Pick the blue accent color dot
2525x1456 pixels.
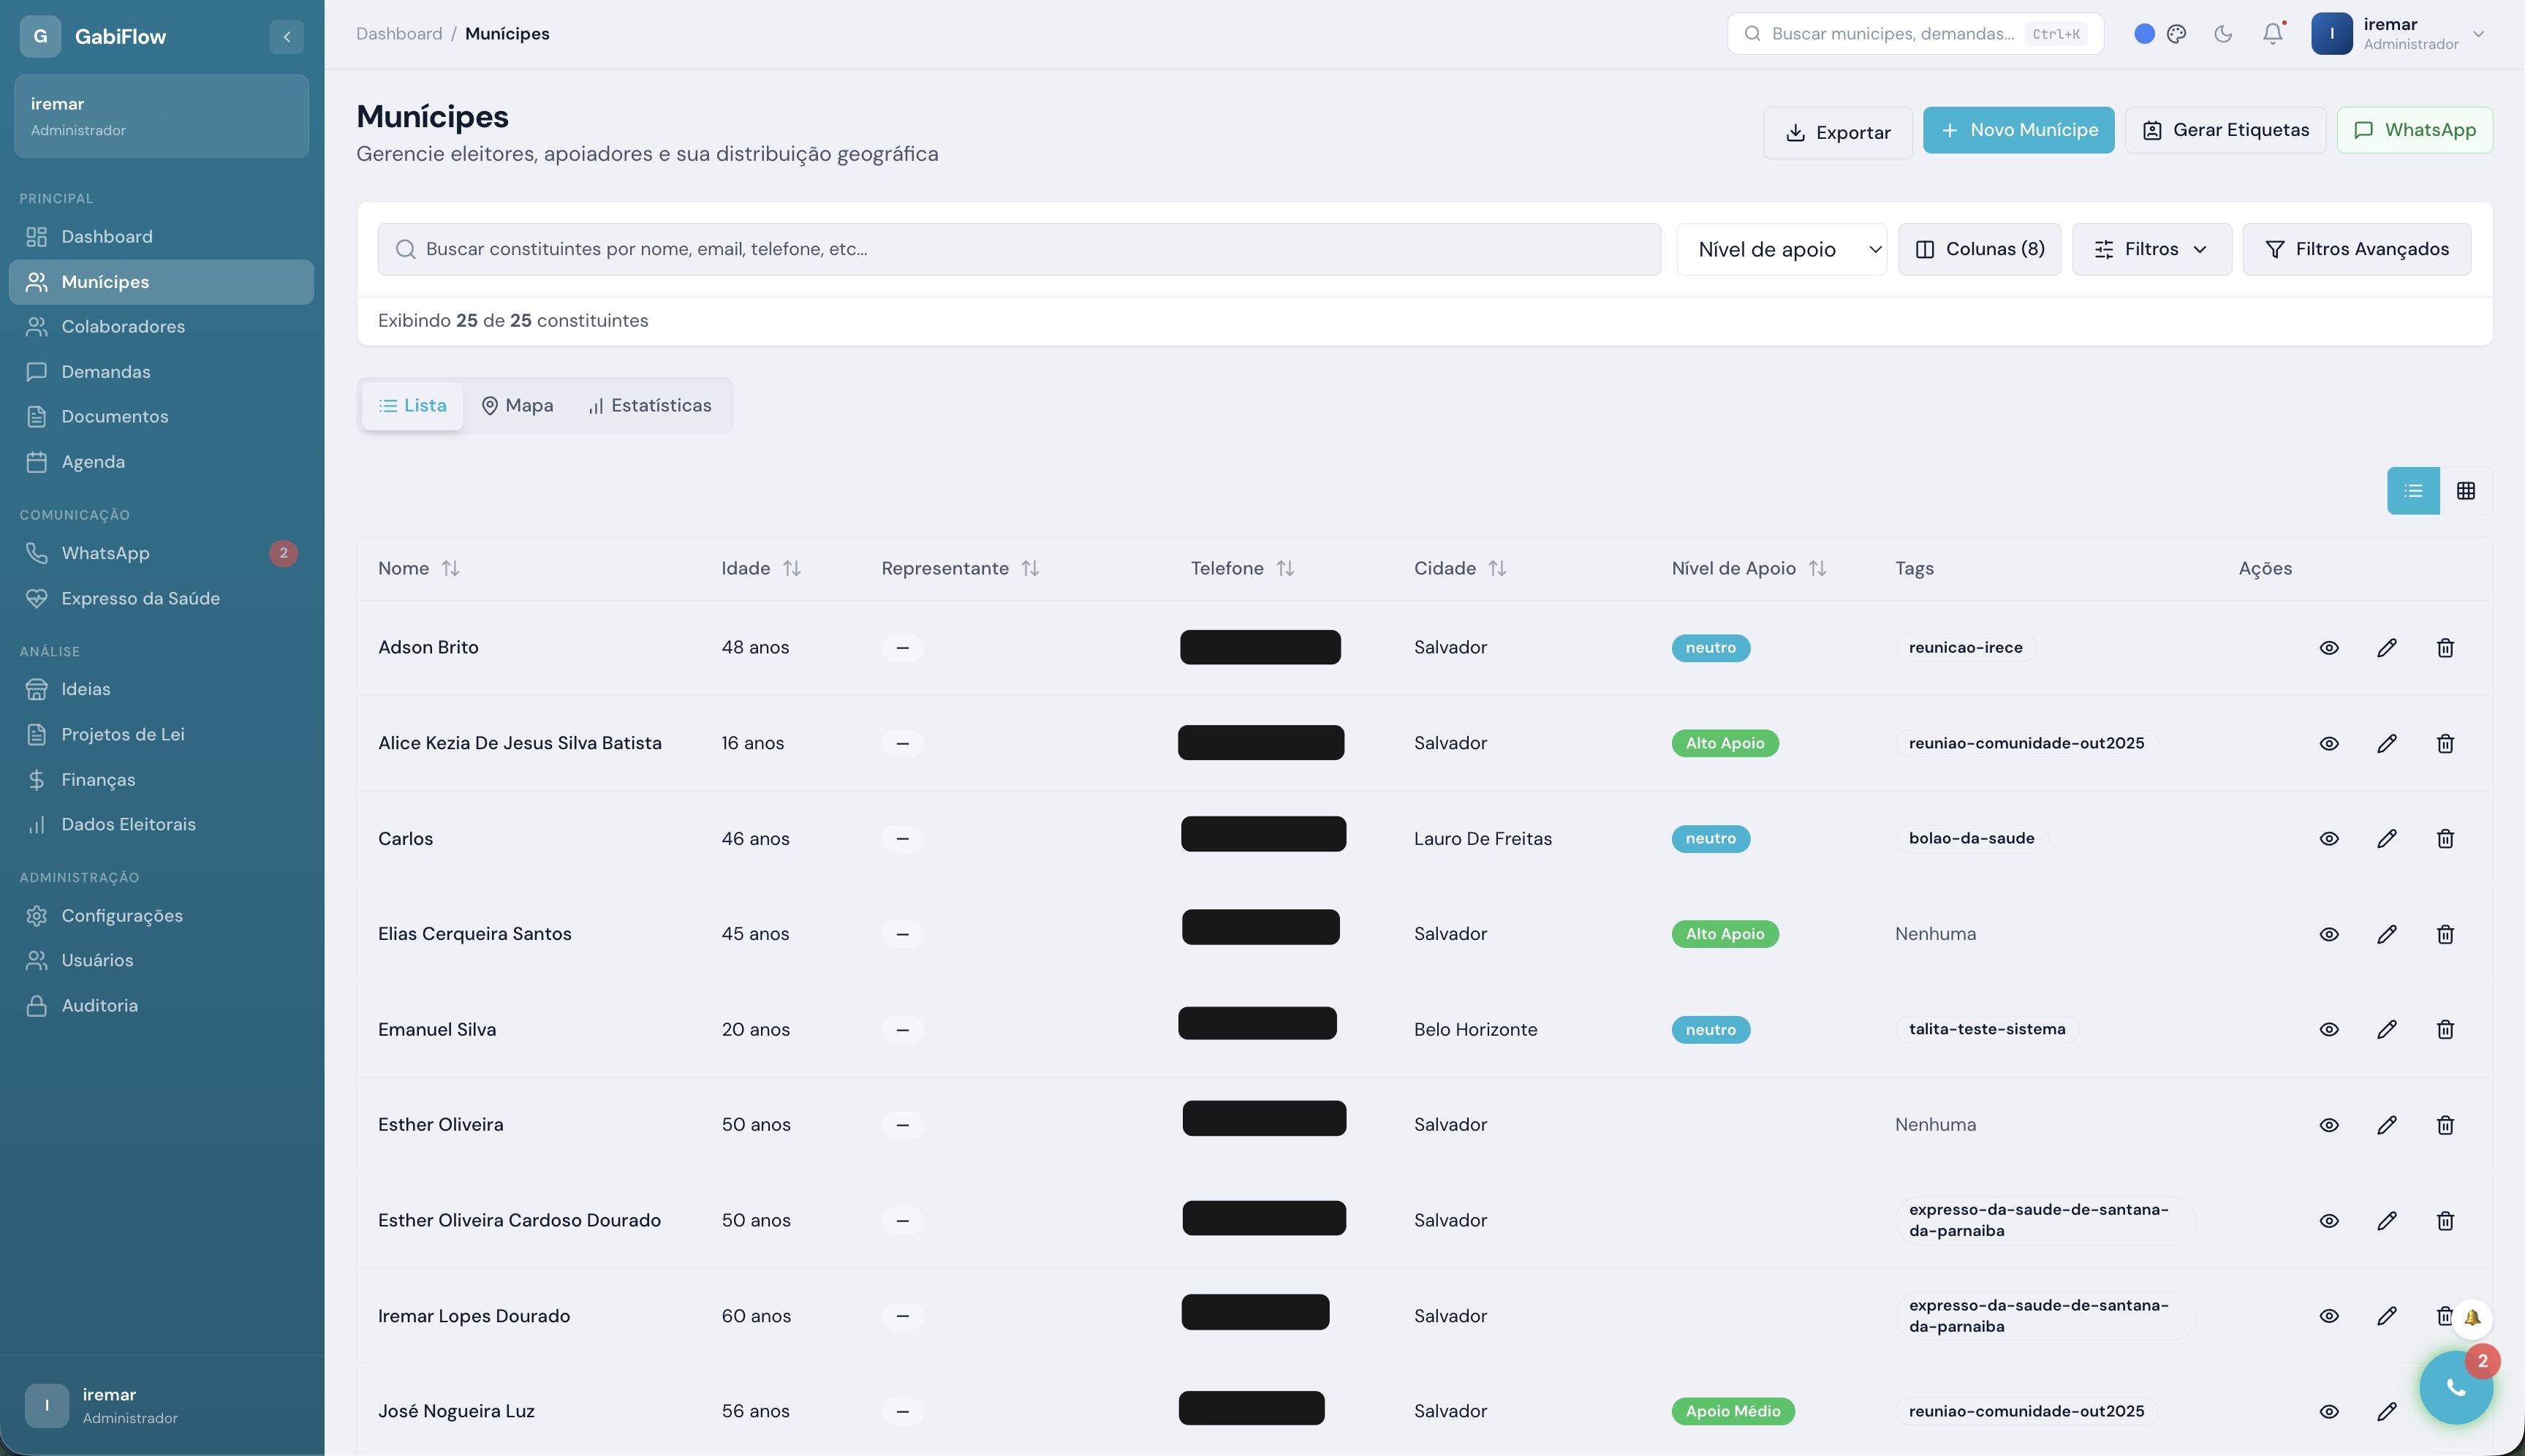[2144, 34]
